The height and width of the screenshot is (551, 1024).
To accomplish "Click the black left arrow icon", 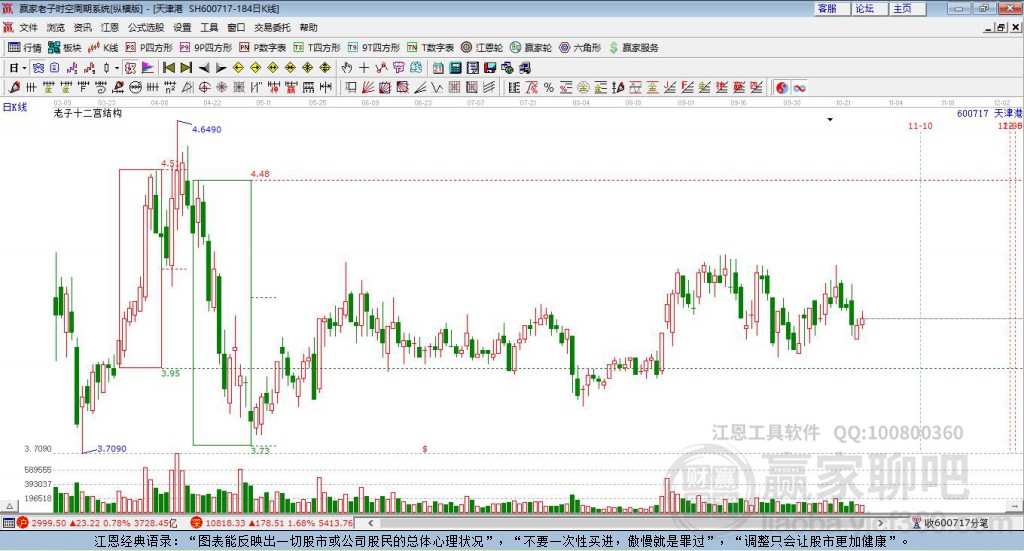I will point(204,68).
